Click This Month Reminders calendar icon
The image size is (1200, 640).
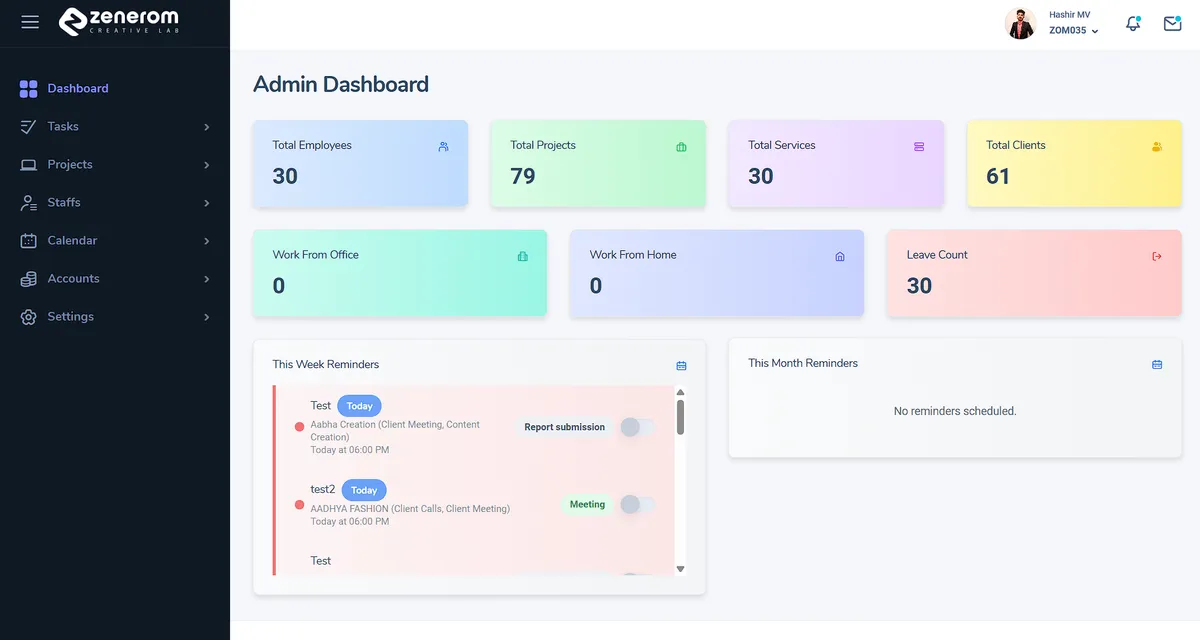coord(1157,365)
